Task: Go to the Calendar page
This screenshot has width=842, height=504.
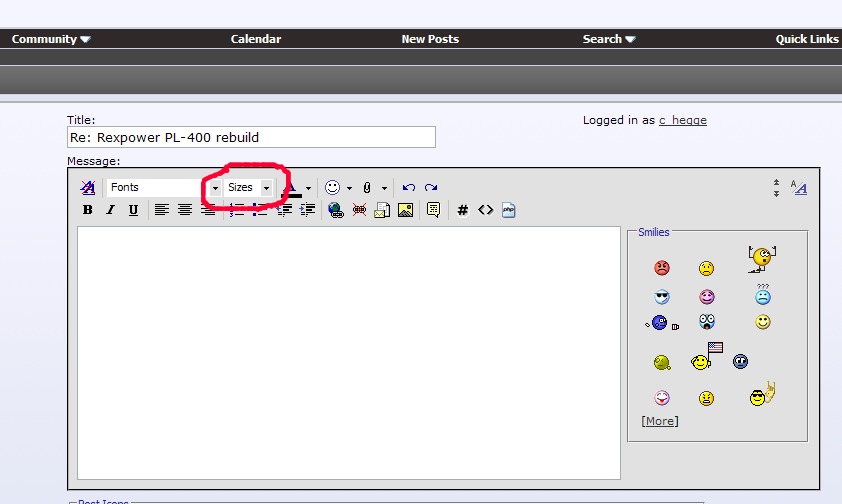Action: tap(256, 39)
